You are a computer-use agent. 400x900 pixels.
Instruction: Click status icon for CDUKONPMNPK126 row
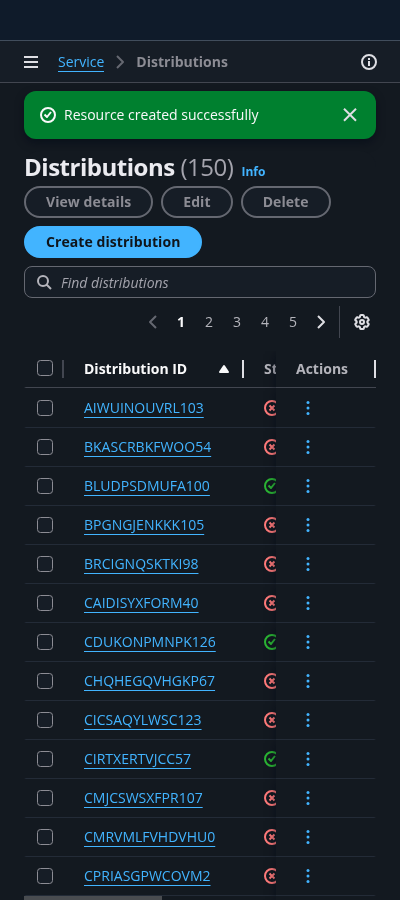click(270, 642)
